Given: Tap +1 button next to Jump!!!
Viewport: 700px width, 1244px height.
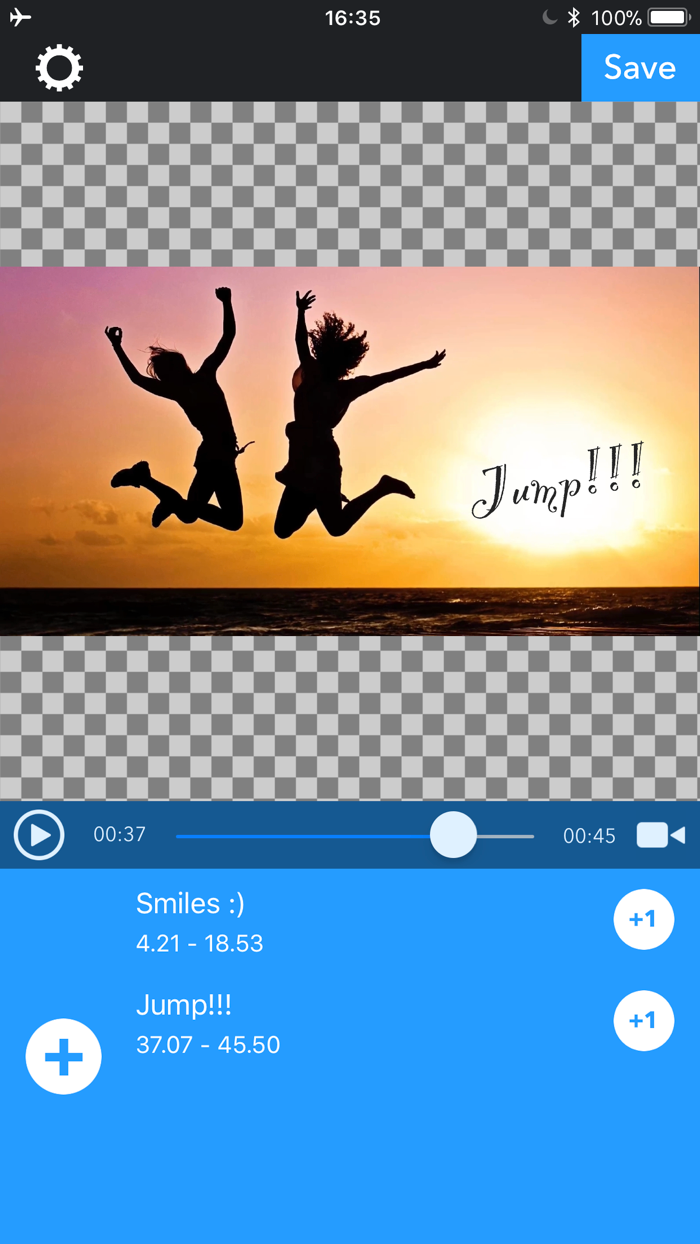Looking at the screenshot, I should [x=643, y=1020].
